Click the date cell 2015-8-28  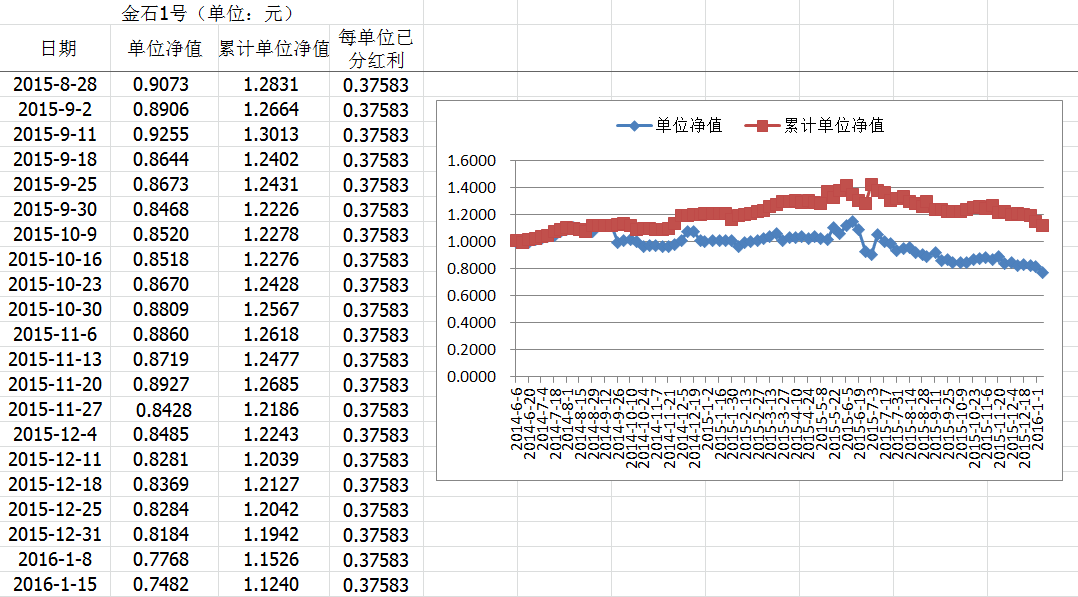coord(55,85)
